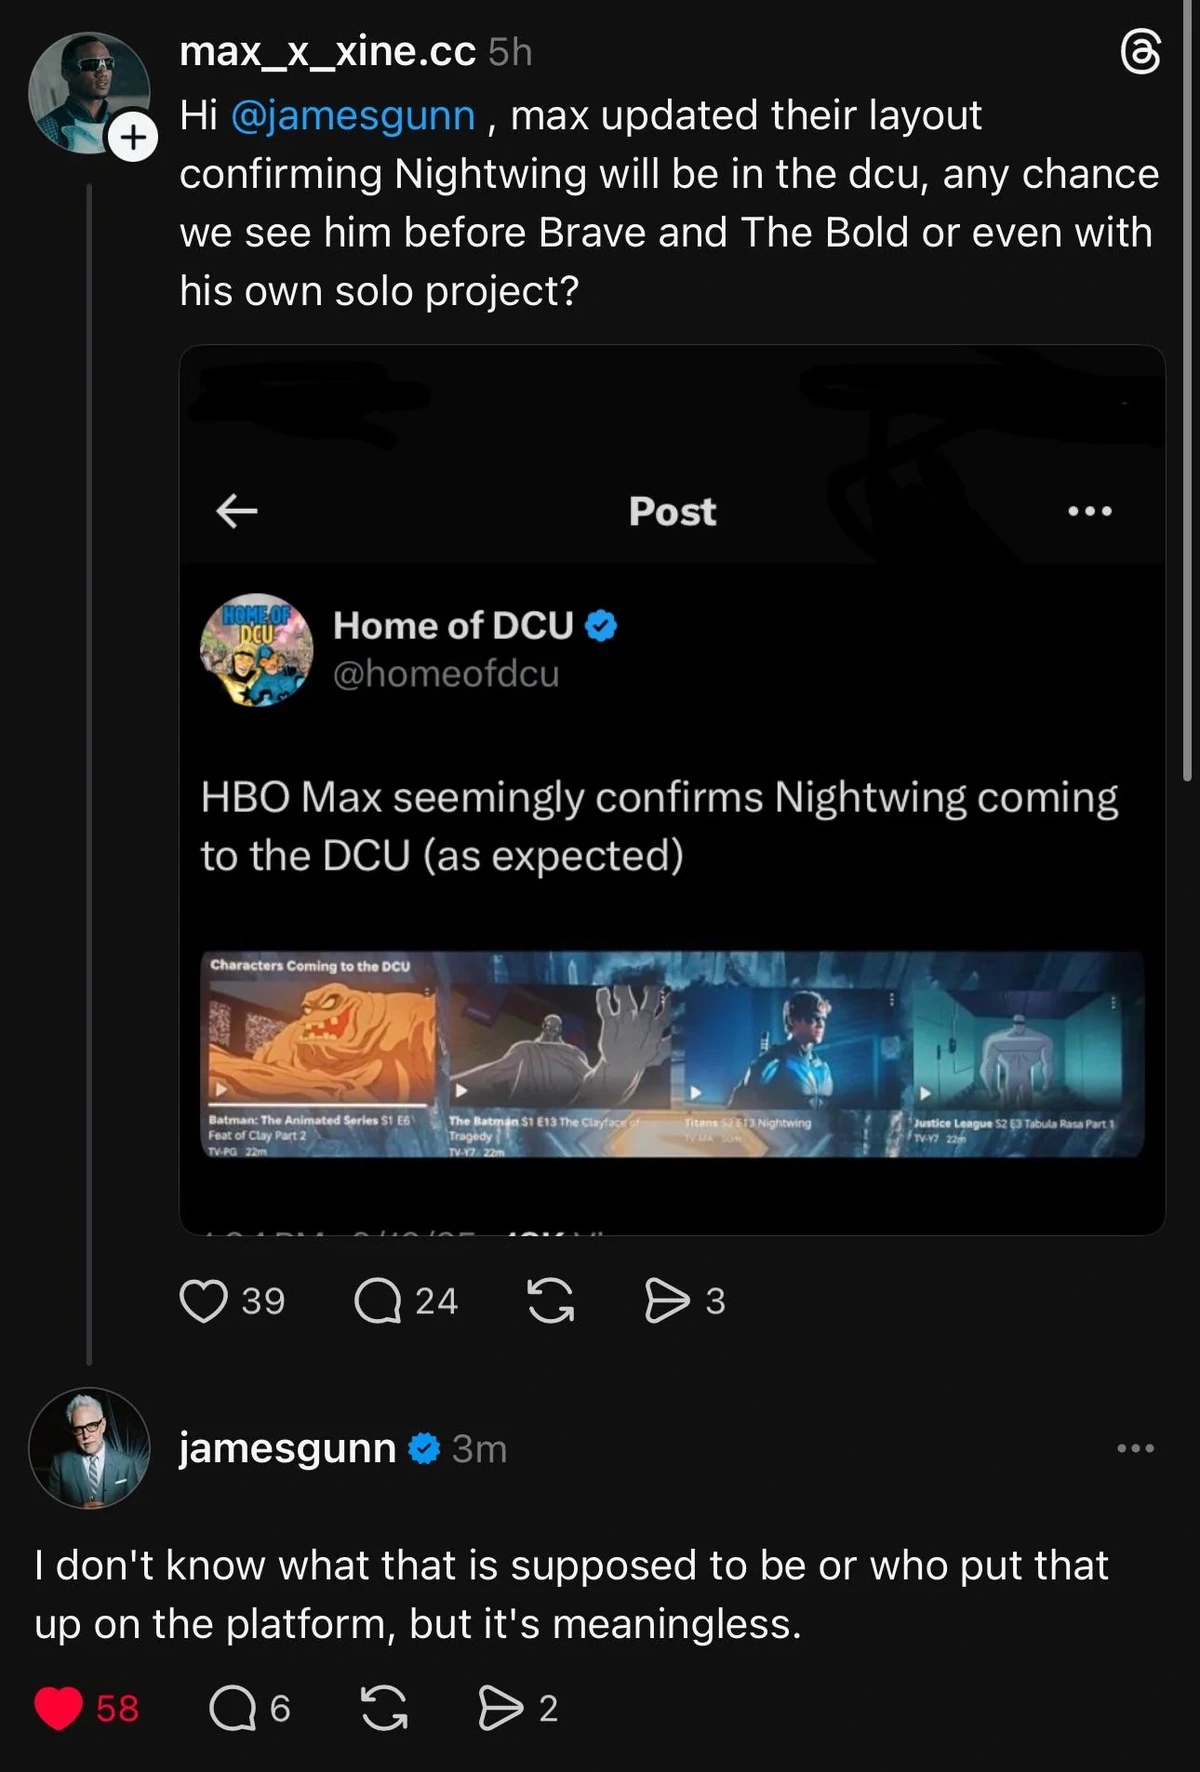Open the @jamesgunn mention link
The image size is (1200, 1772).
coord(353,116)
